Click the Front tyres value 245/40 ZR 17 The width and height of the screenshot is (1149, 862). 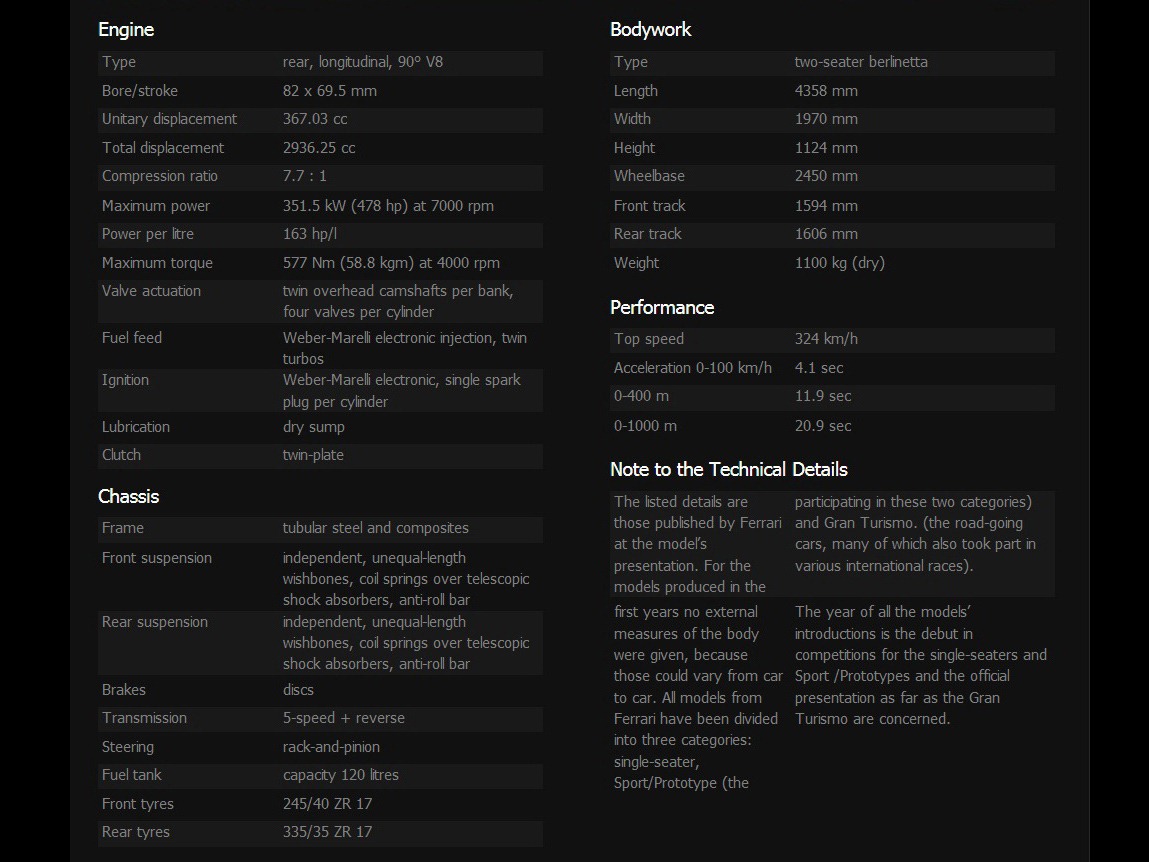click(x=327, y=804)
